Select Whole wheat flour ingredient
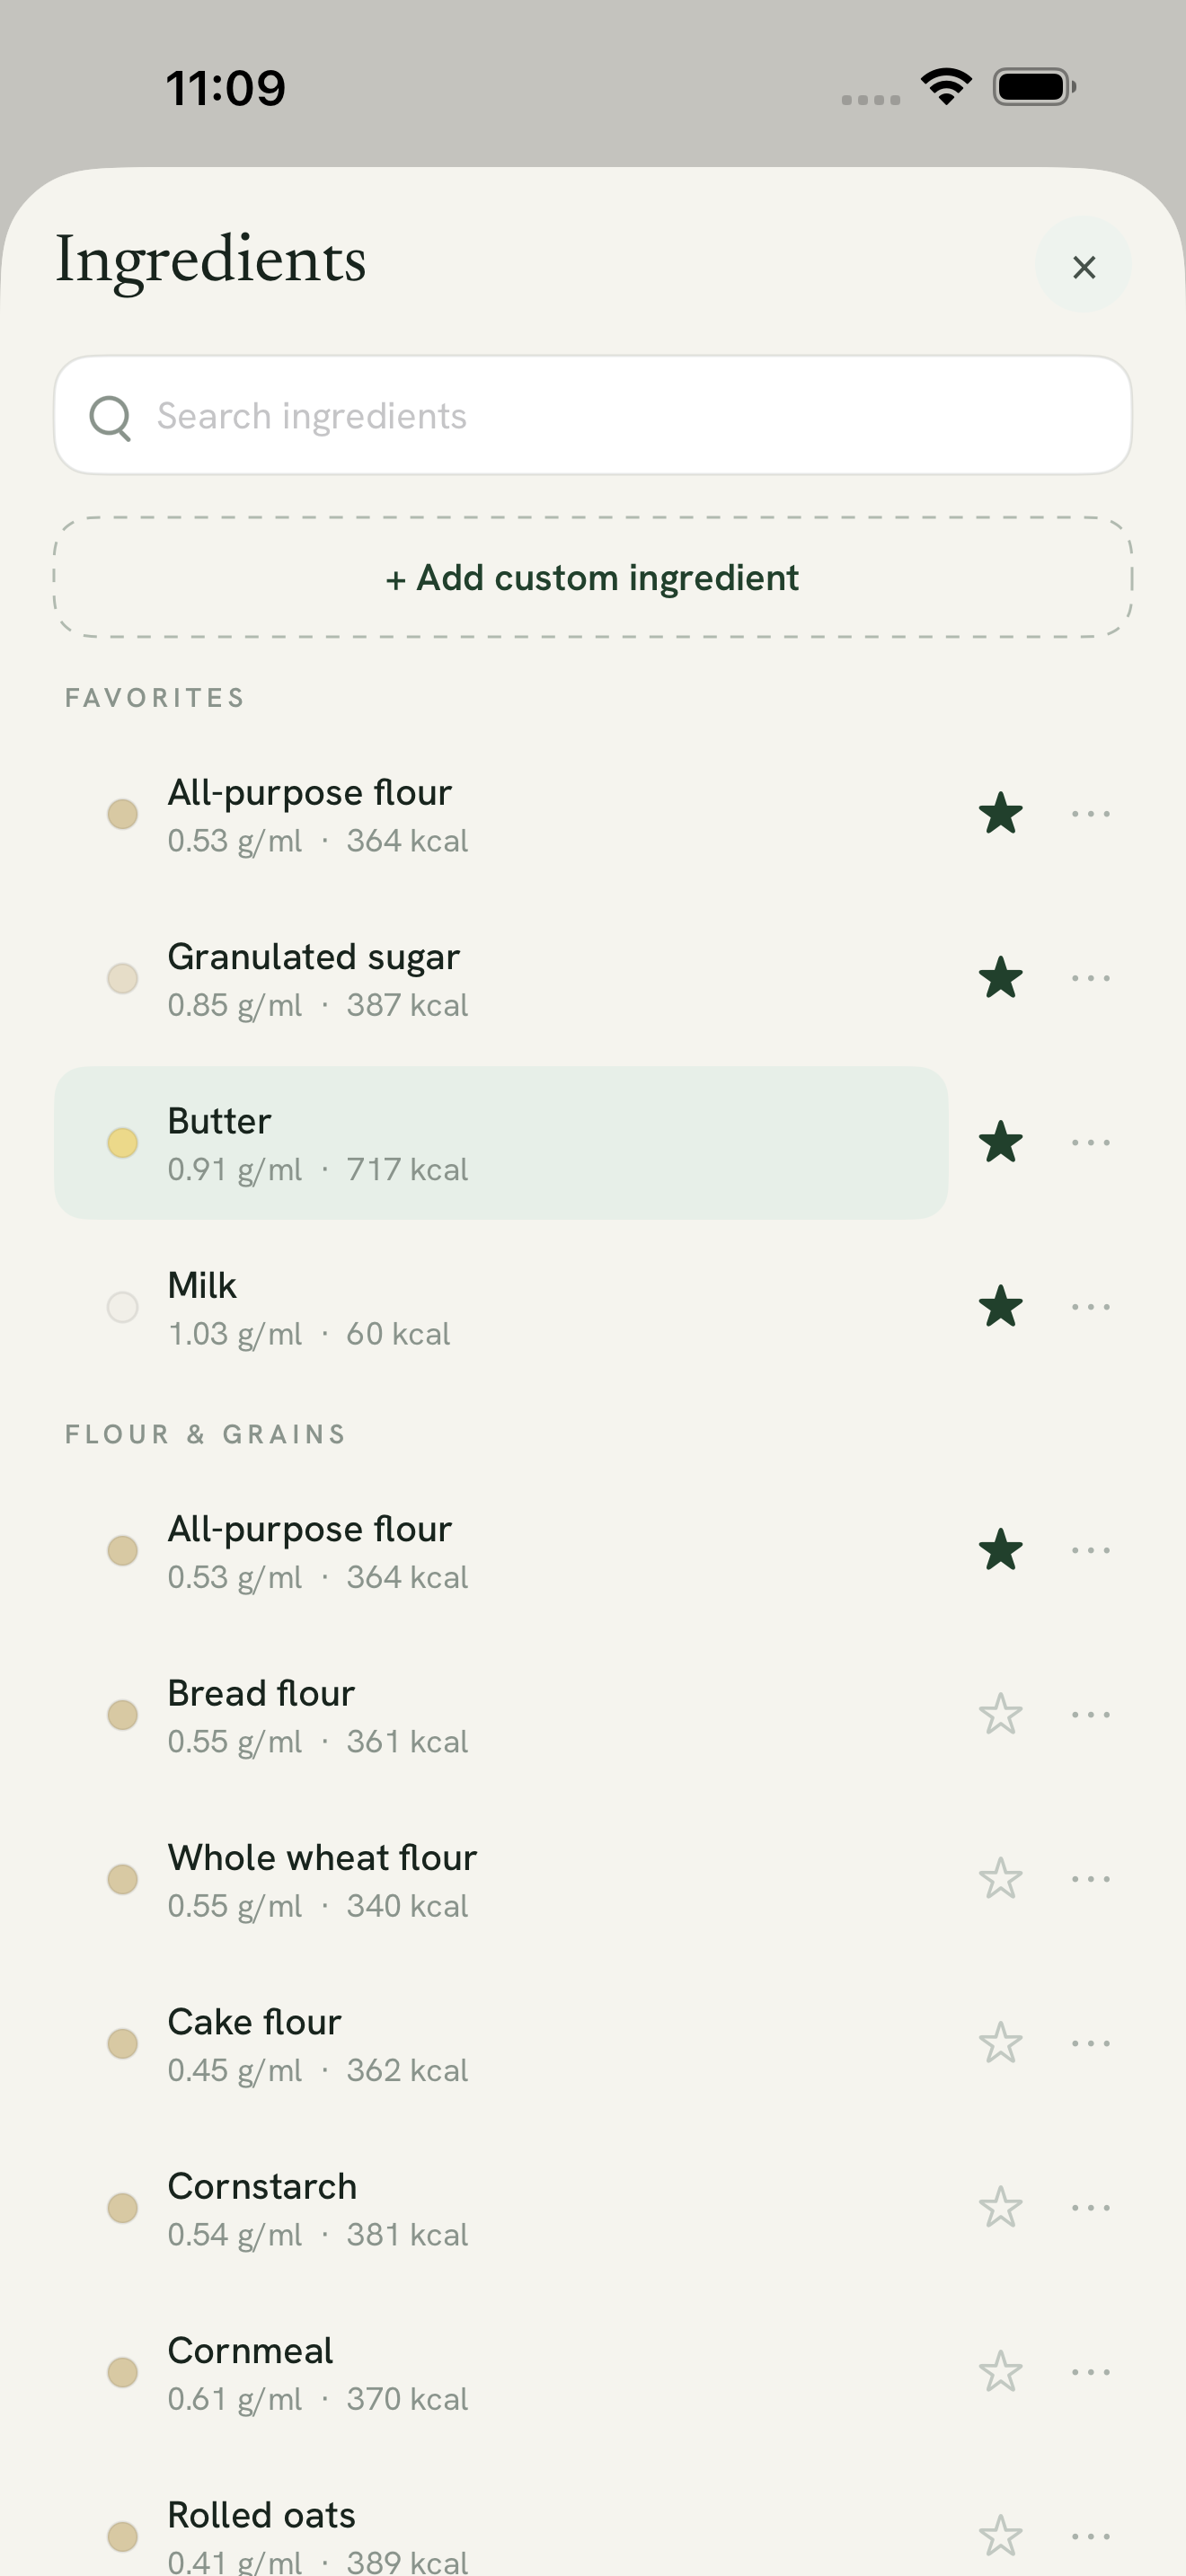This screenshot has width=1186, height=2576. [501, 1879]
